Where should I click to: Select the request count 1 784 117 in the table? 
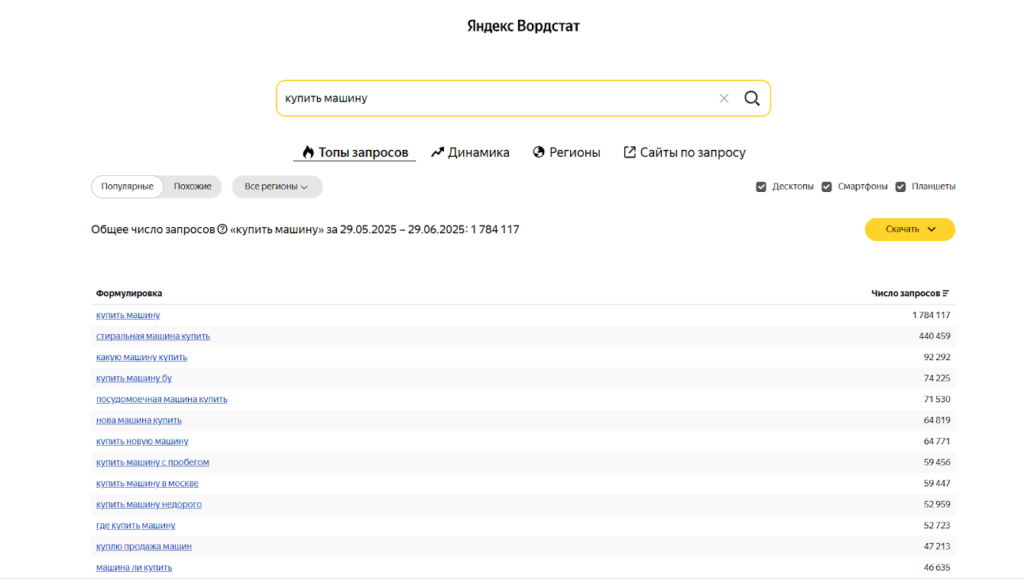931,315
